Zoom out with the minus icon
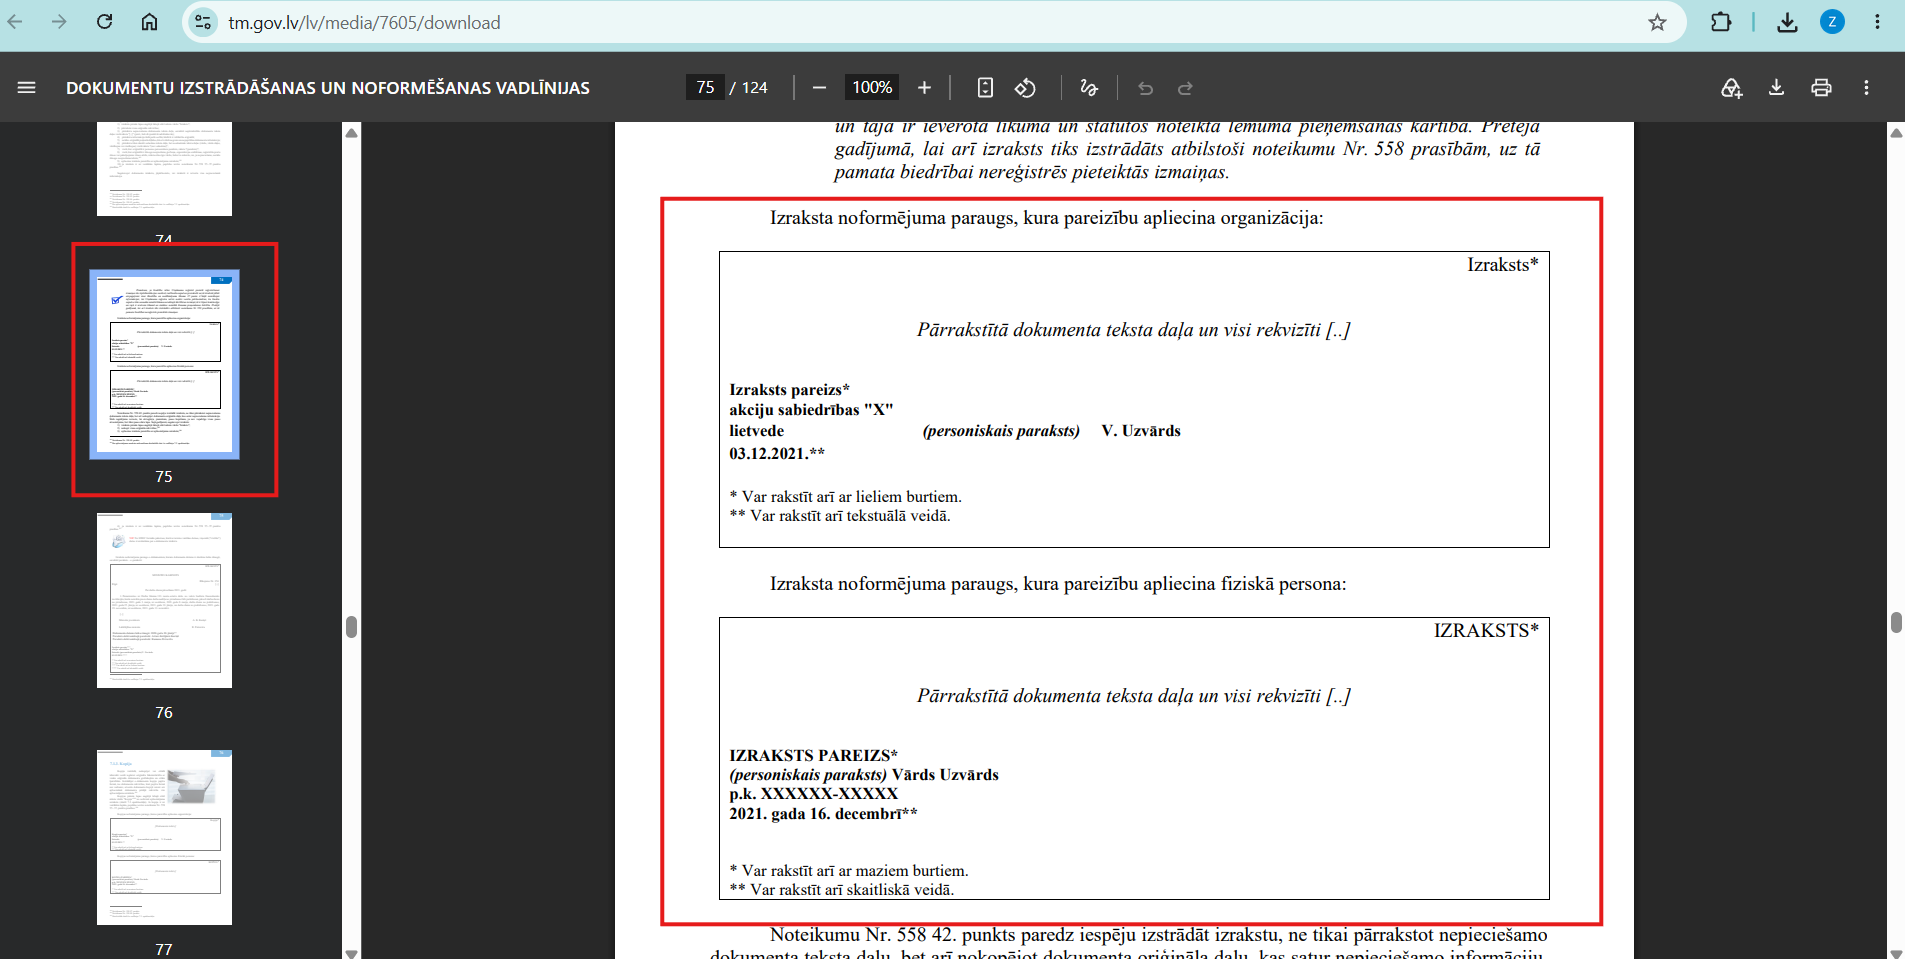Viewport: 1905px width, 959px height. point(819,88)
